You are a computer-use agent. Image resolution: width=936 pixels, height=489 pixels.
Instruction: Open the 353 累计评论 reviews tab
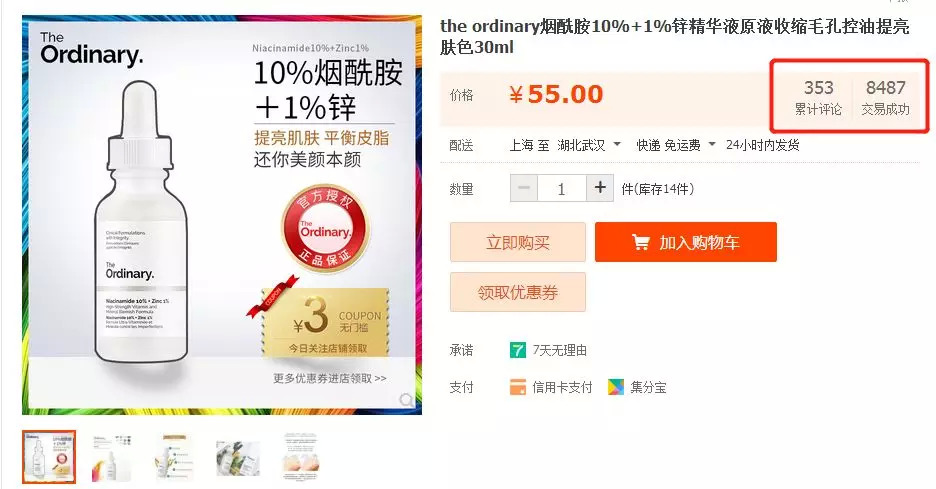tap(818, 97)
